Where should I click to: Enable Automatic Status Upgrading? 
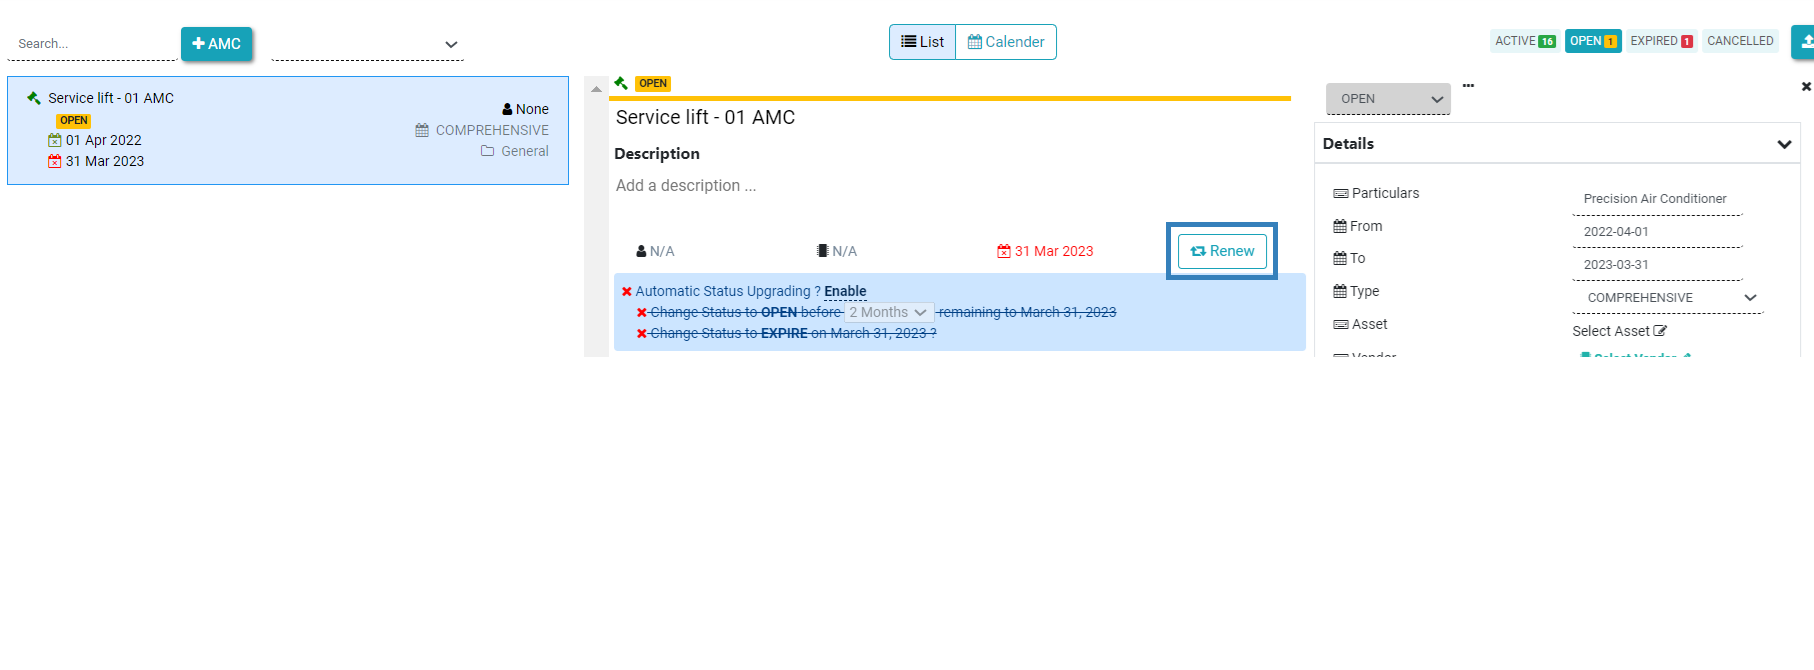(845, 291)
